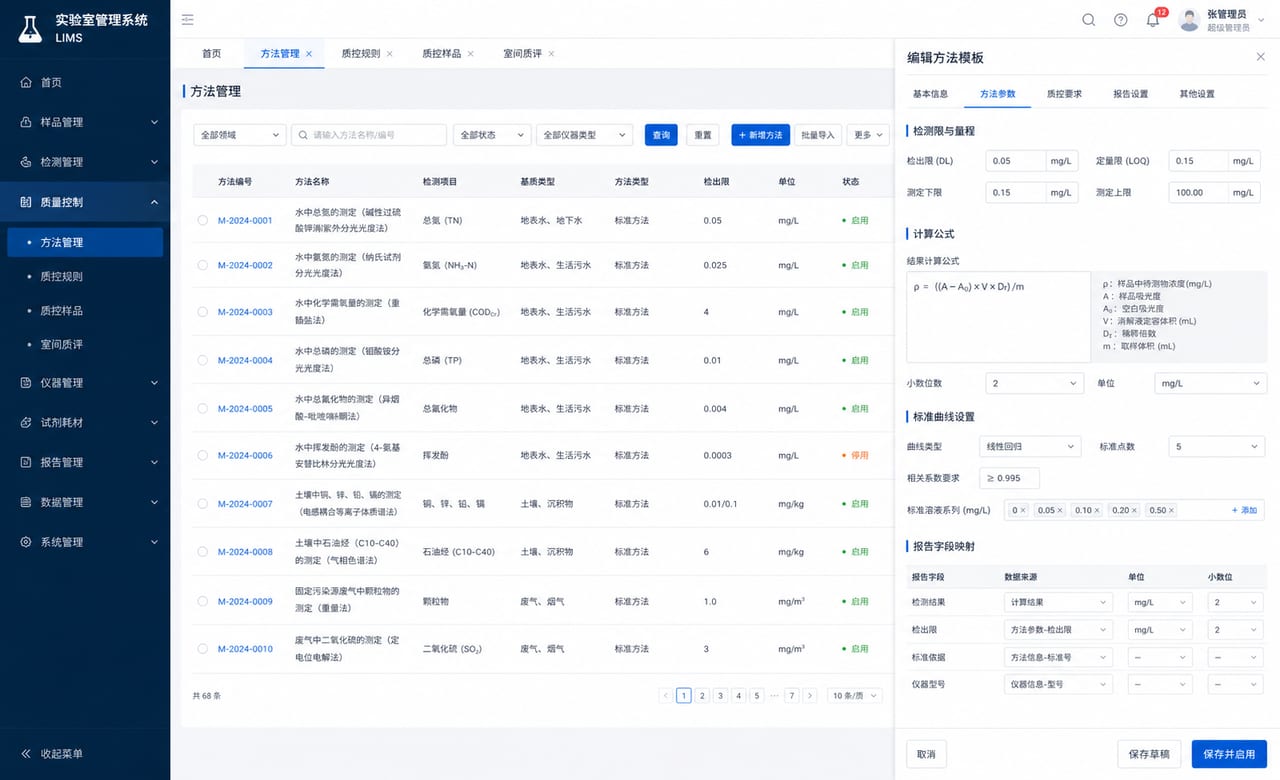Click the 检测管理 sidebar icon
Image resolution: width=1280 pixels, height=780 pixels.
point(27,162)
